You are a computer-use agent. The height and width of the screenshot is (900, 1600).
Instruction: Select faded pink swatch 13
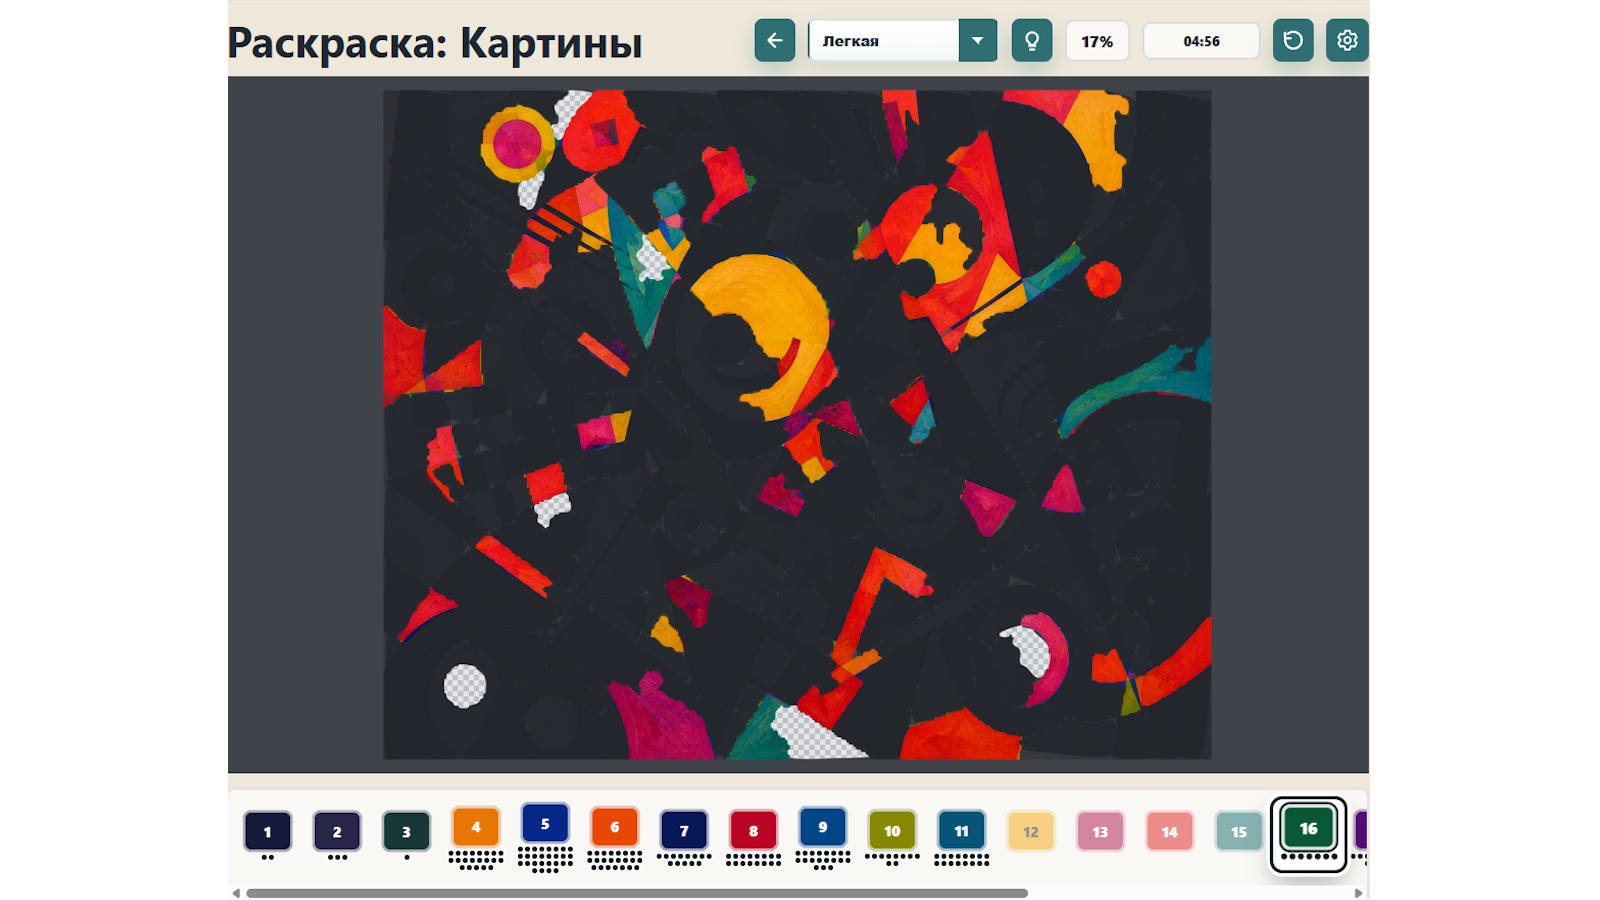pos(1100,831)
